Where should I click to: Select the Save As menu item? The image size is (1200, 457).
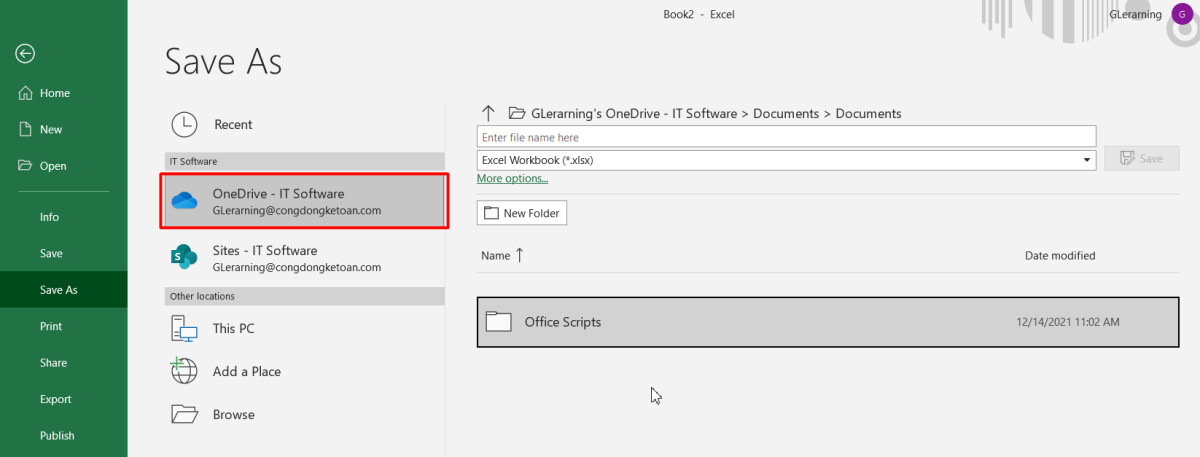[64, 290]
